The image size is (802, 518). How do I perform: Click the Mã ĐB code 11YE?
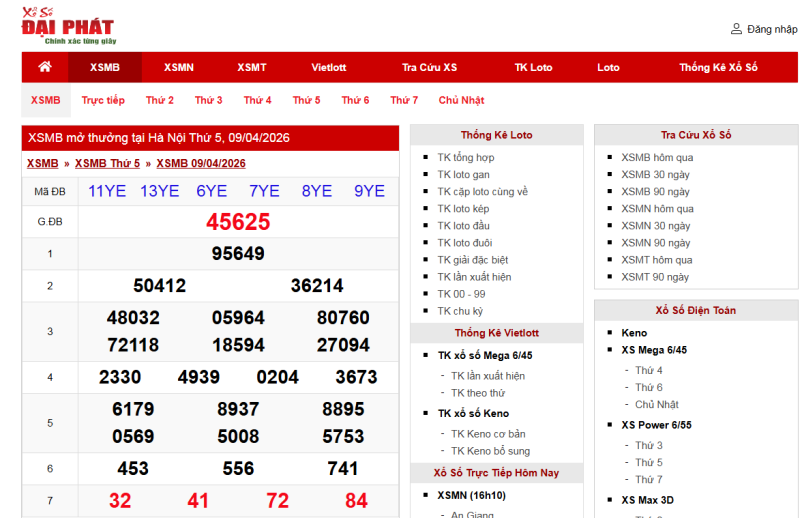pyautogui.click(x=107, y=191)
